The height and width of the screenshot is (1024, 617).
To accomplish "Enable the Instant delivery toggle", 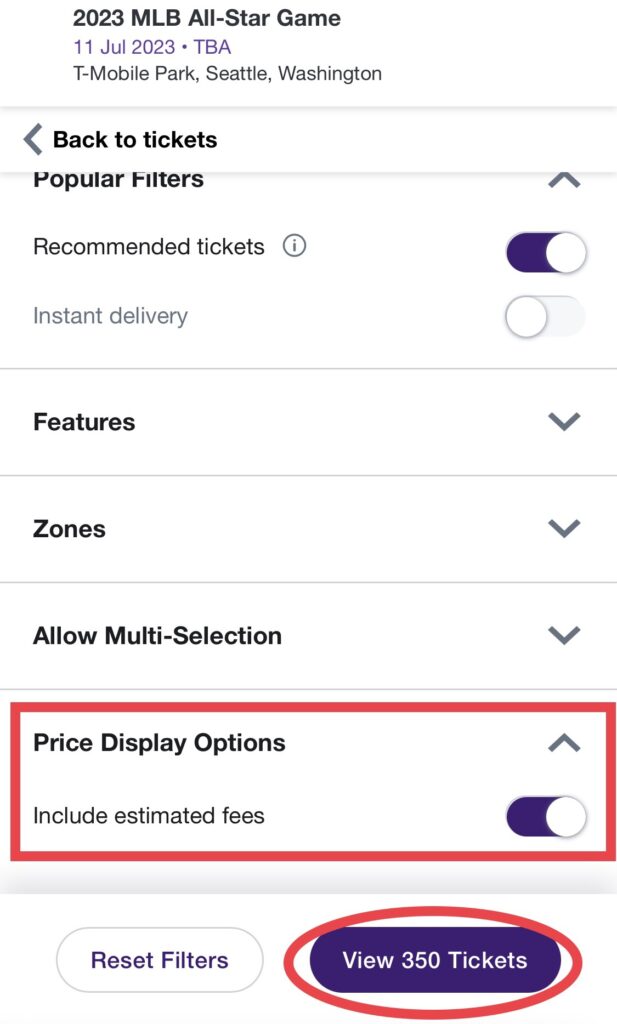I will coord(545,318).
